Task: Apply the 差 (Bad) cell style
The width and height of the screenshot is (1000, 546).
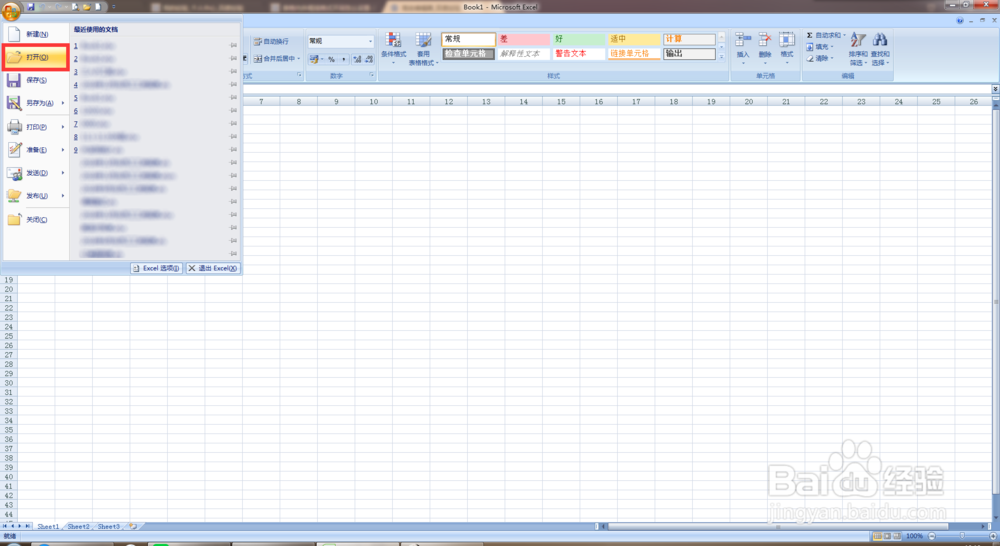Action: tap(524, 40)
